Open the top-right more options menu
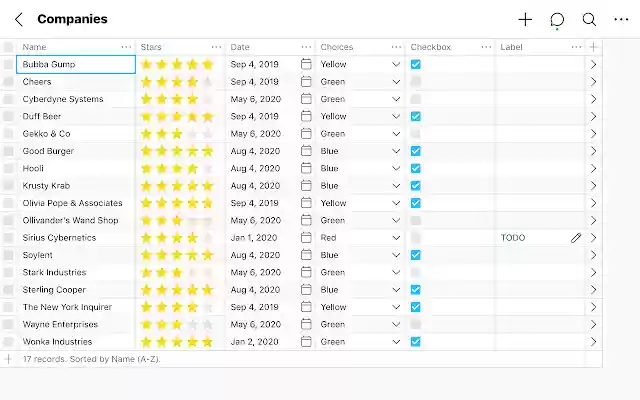This screenshot has height=400, width=640. pyautogui.click(x=621, y=19)
